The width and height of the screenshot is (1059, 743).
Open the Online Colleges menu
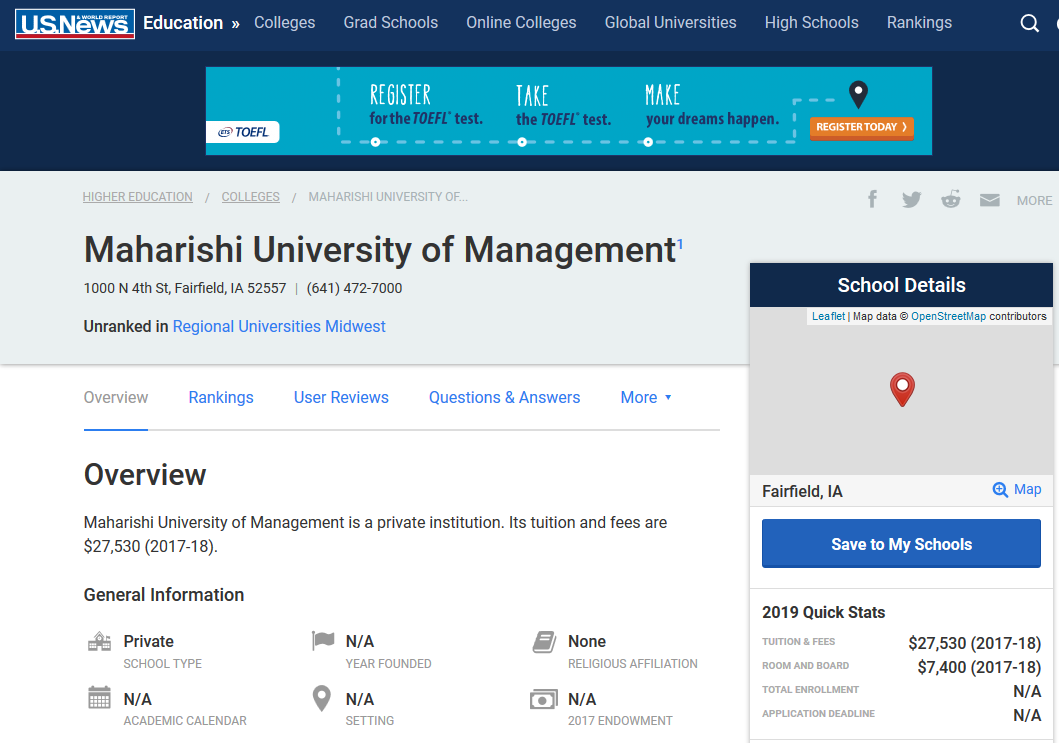pos(521,22)
